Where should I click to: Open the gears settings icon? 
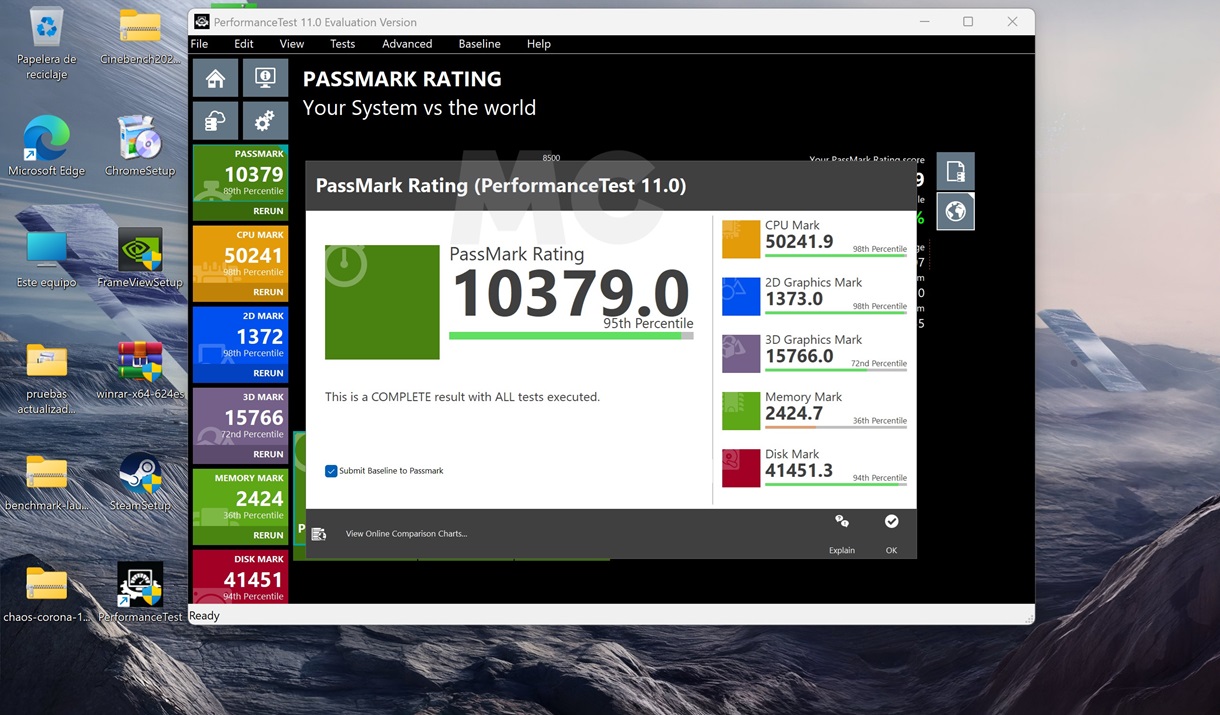pos(265,121)
